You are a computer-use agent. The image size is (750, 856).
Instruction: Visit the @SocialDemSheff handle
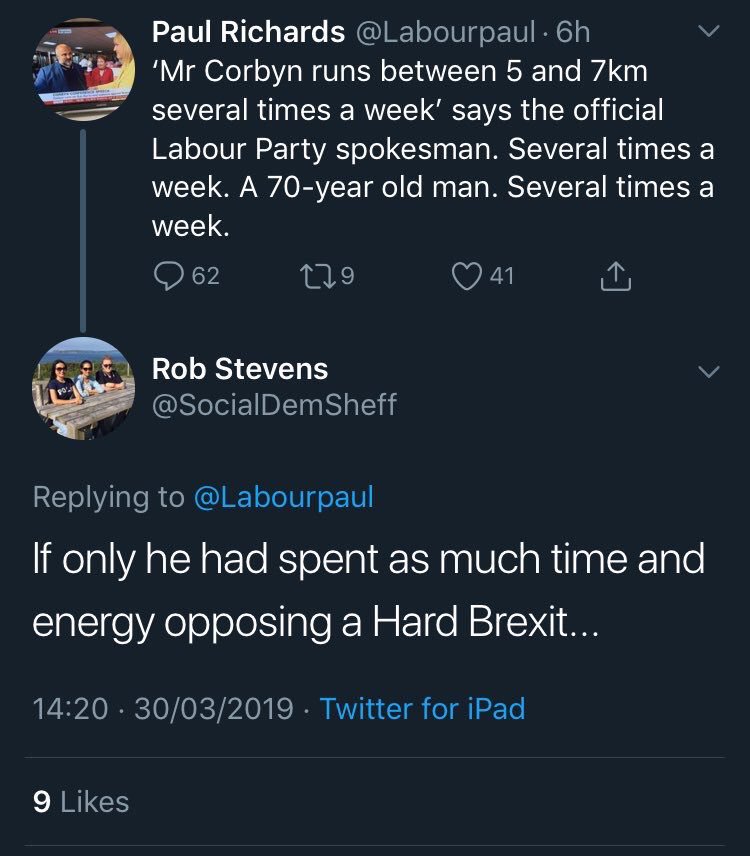274,405
